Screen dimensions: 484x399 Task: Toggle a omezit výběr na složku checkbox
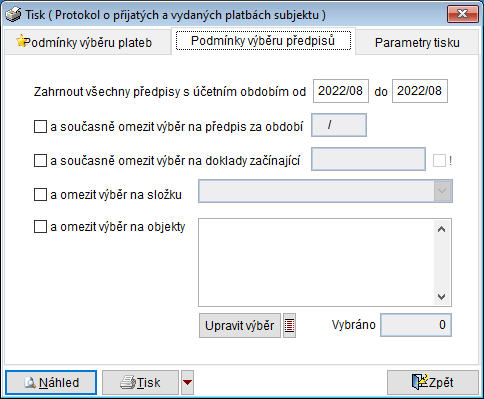click(40, 194)
